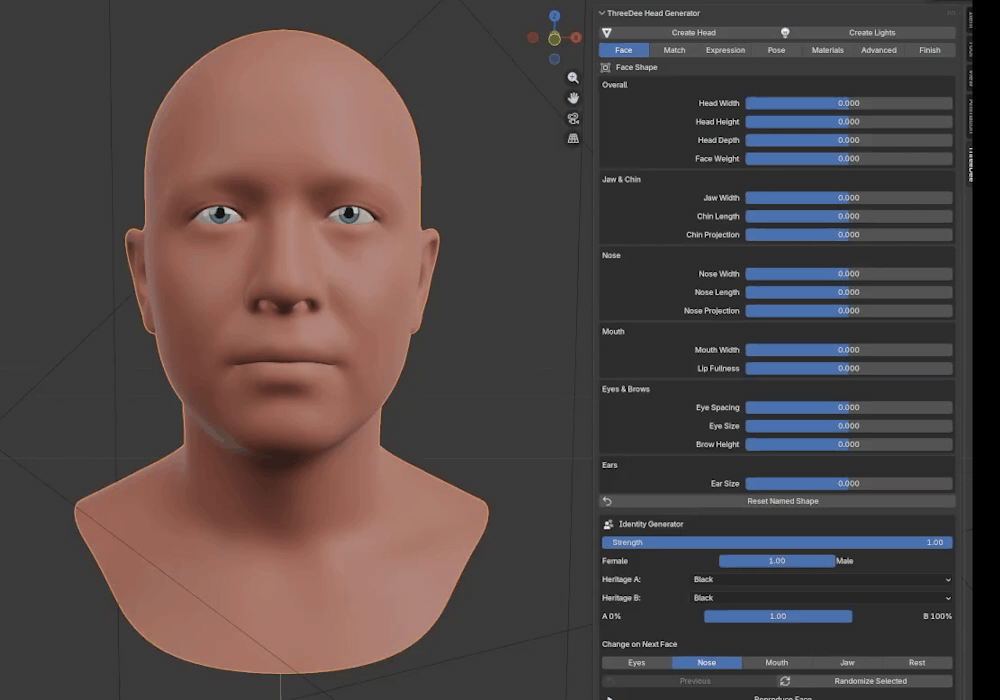Click the Create Head button
This screenshot has height=700, width=1000.
[x=688, y=33]
